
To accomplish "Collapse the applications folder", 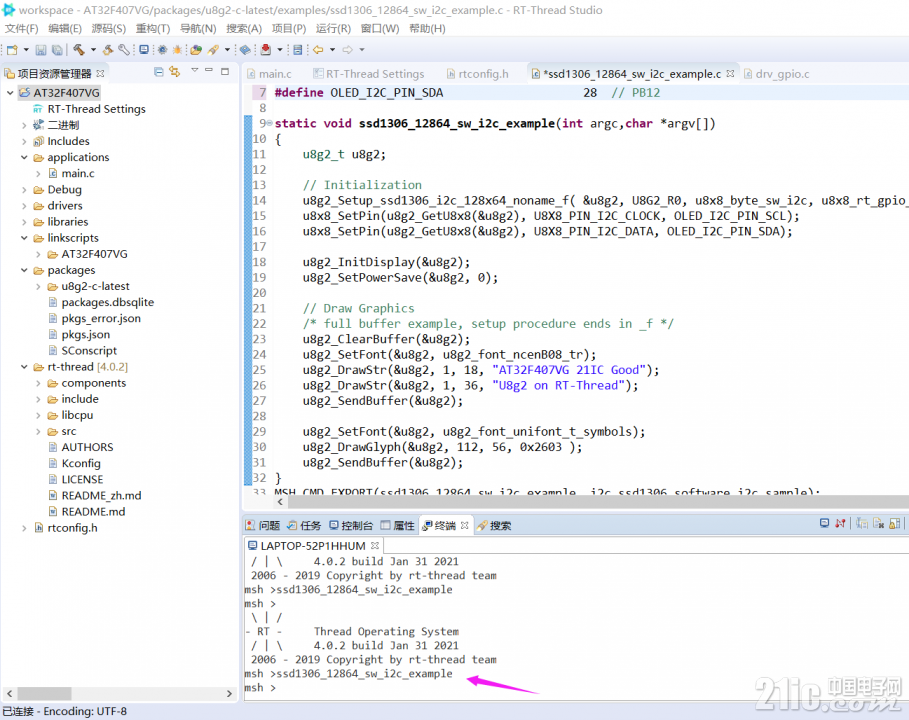I will tap(24, 158).
